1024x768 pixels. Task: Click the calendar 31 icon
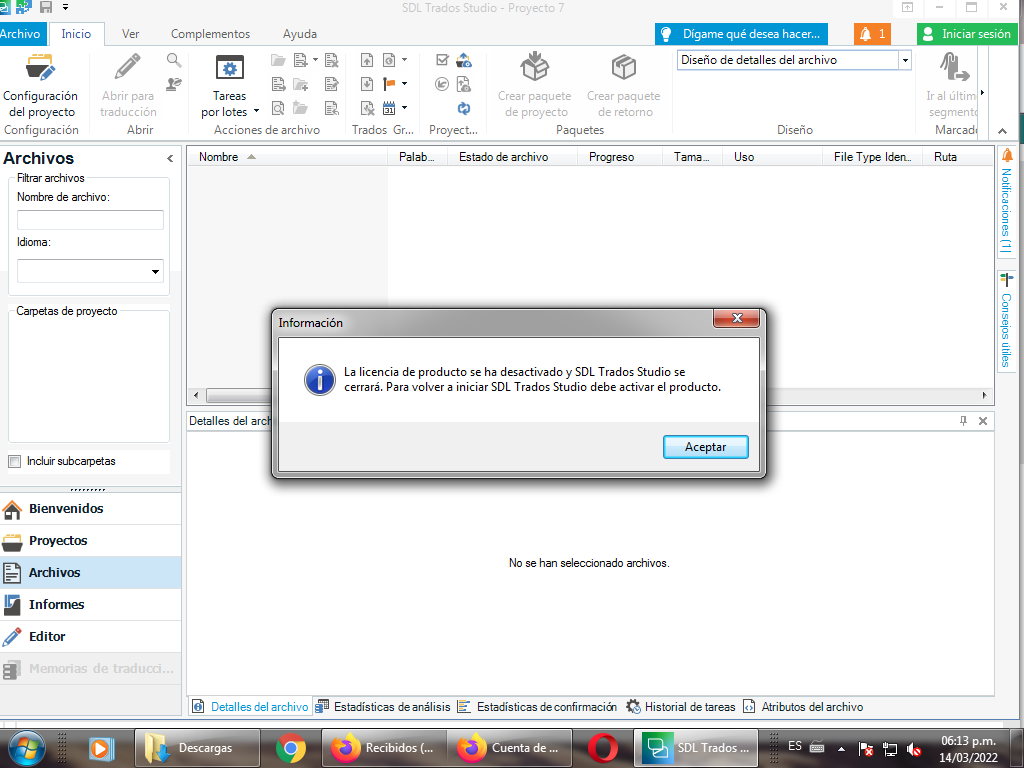point(389,108)
